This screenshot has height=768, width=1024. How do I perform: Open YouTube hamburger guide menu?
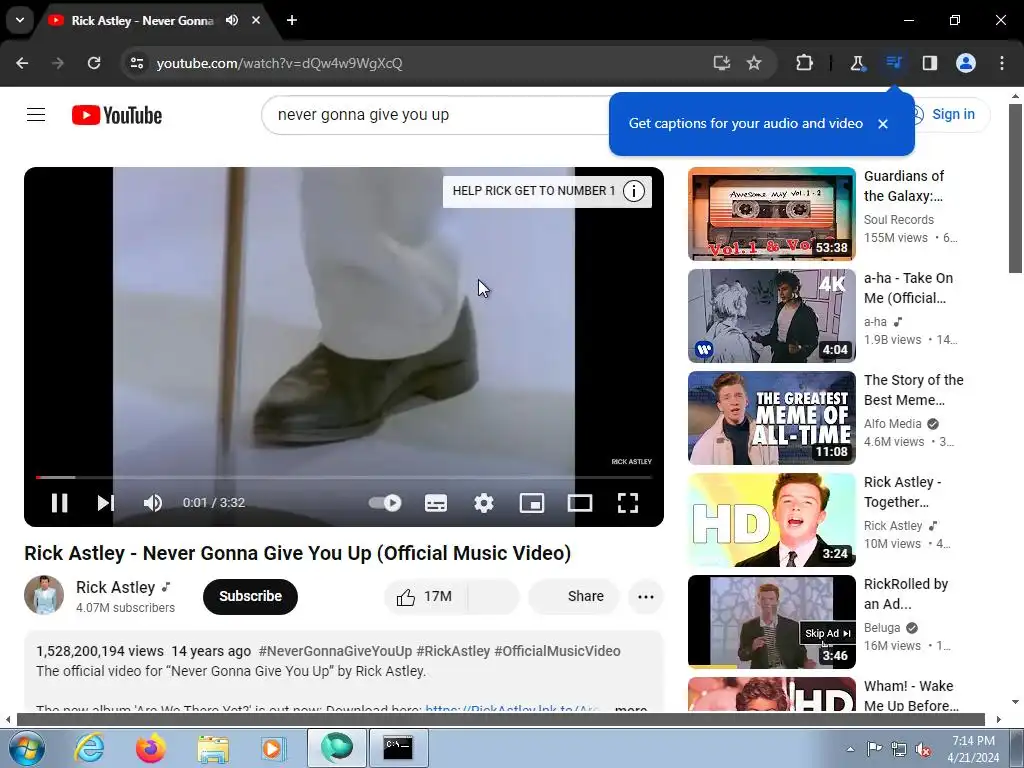coord(36,115)
